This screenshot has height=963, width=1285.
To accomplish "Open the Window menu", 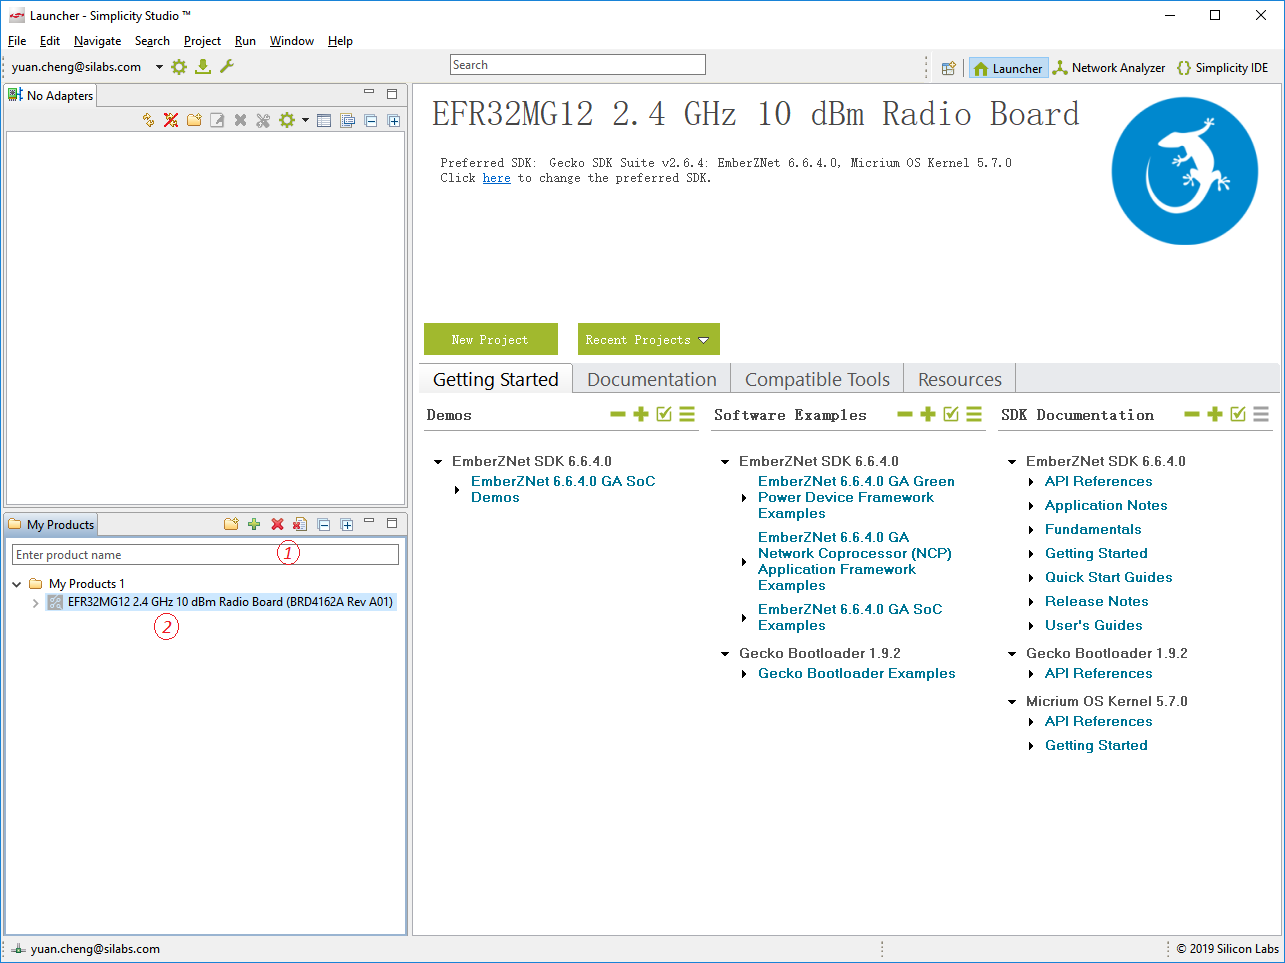I will (292, 41).
